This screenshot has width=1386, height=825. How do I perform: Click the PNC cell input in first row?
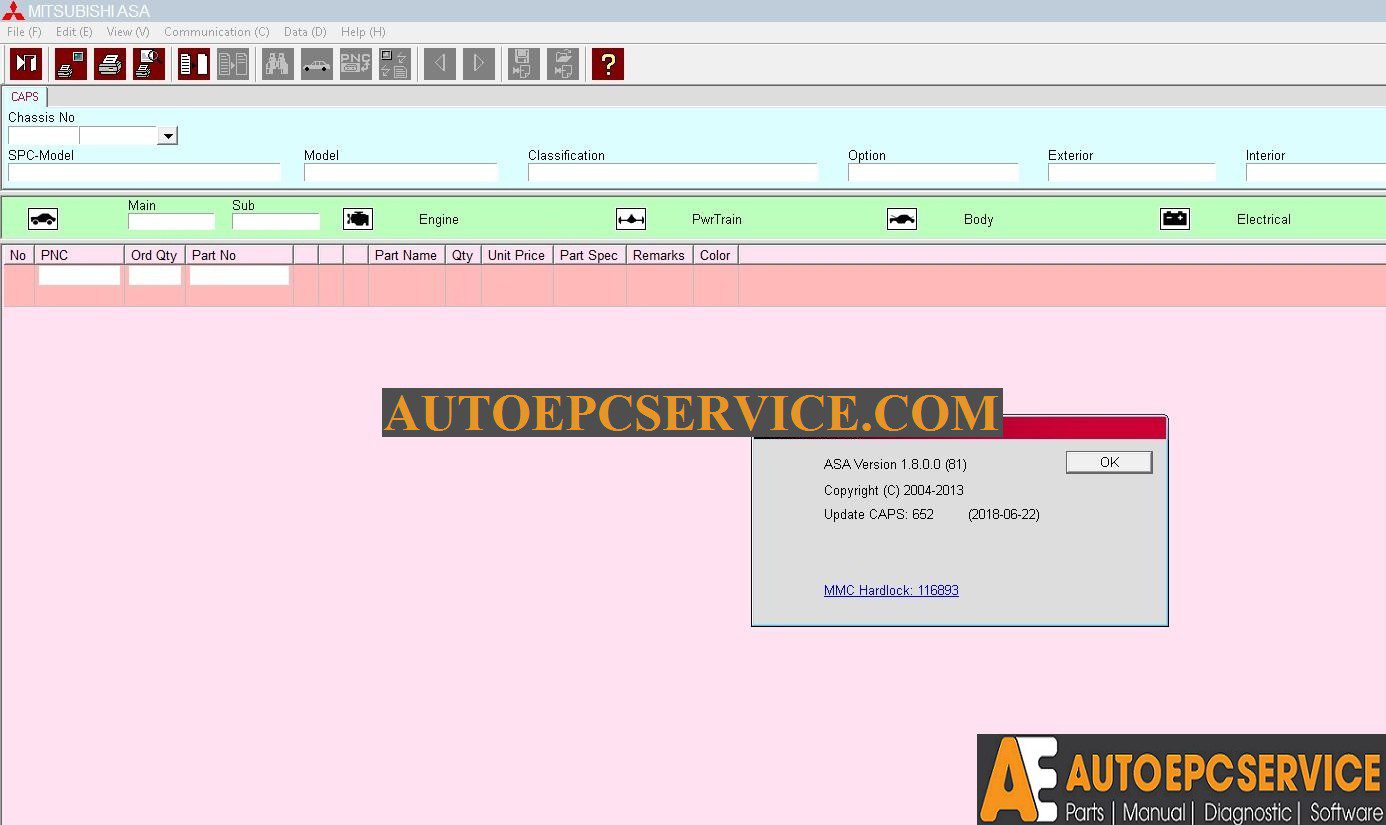click(79, 275)
